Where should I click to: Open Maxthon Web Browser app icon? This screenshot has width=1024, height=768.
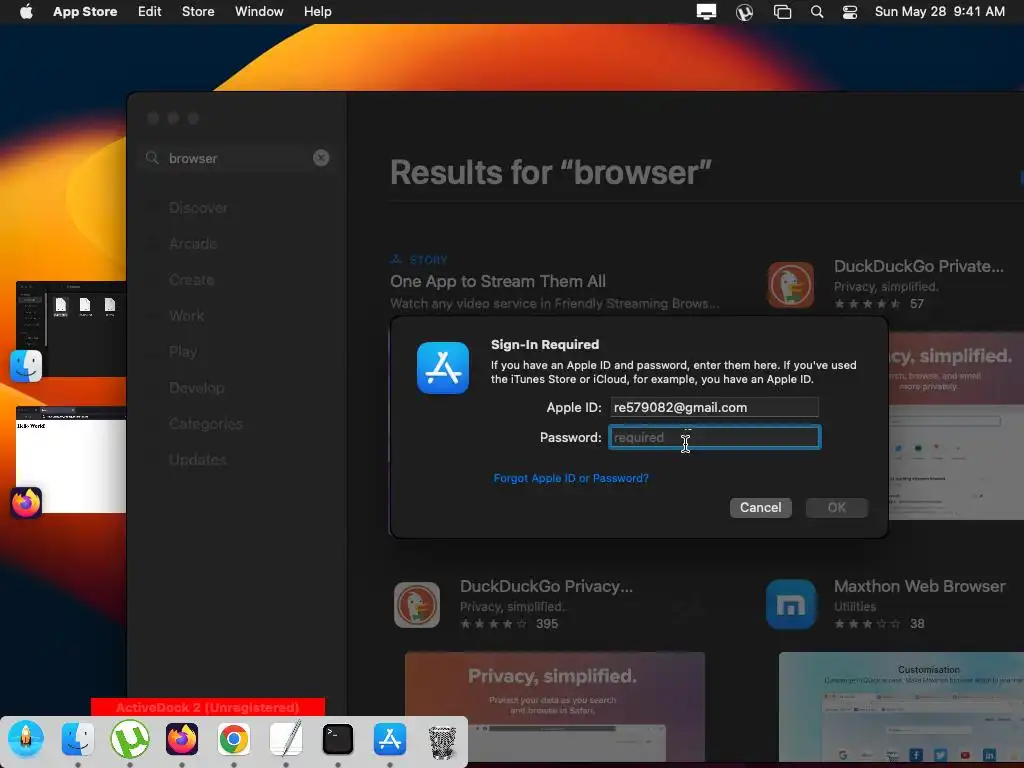tap(790, 605)
